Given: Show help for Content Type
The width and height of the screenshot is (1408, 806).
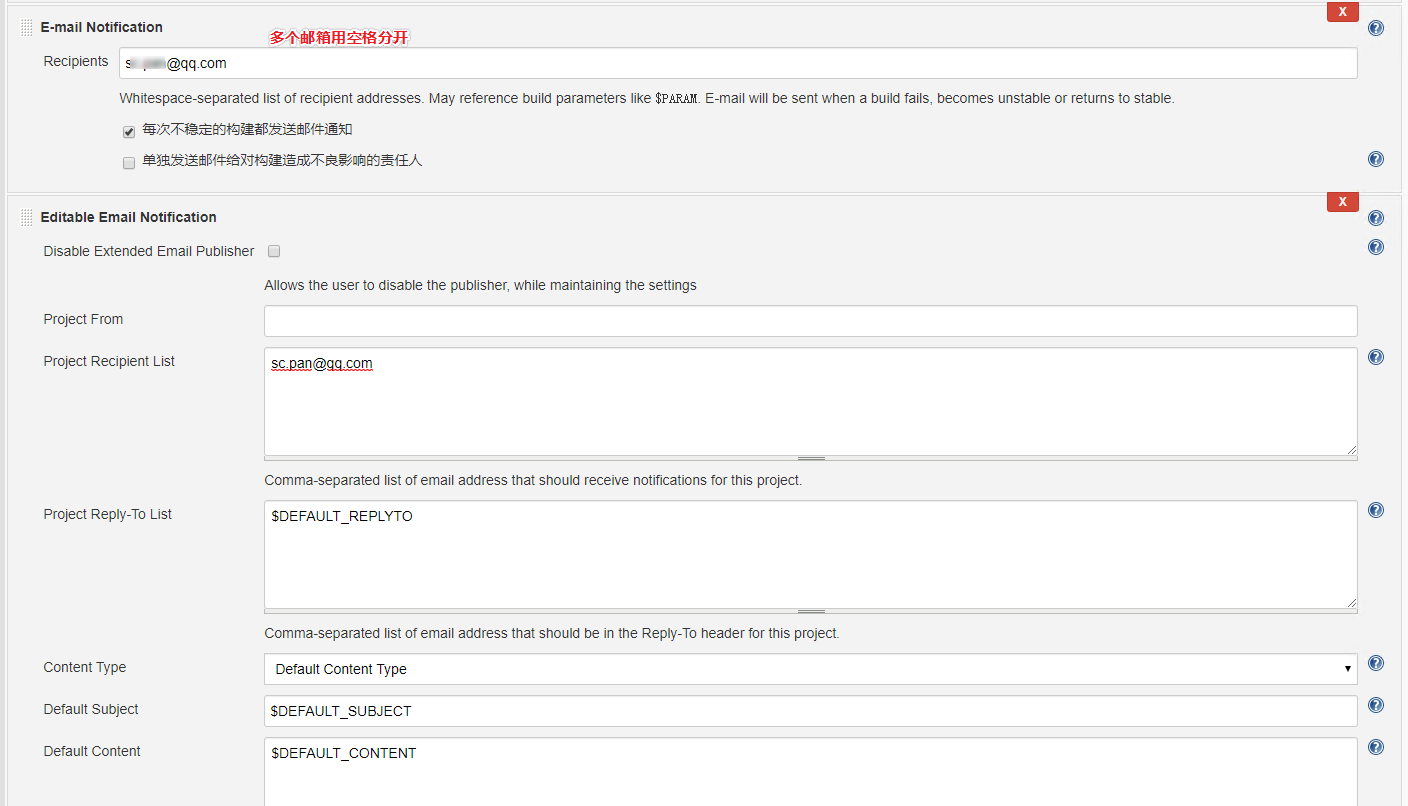Looking at the screenshot, I should click(1376, 663).
